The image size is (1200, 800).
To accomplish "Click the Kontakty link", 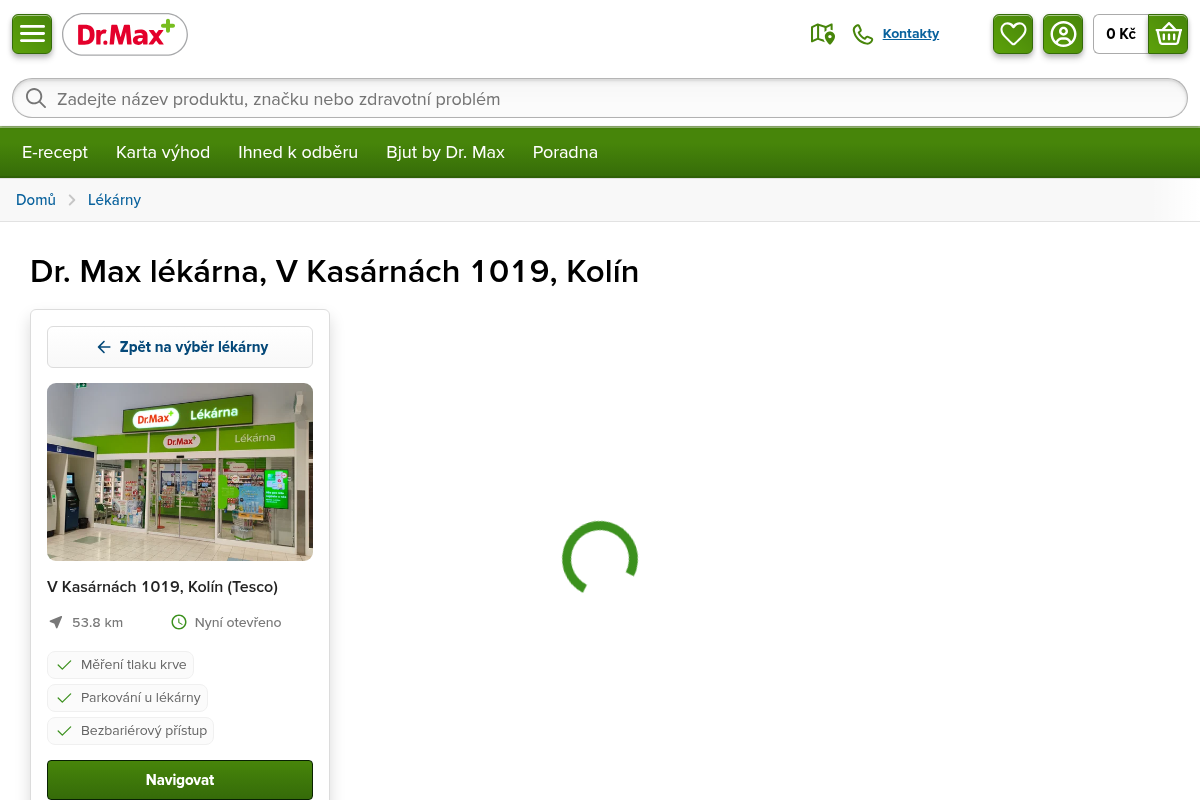I will pos(911,34).
